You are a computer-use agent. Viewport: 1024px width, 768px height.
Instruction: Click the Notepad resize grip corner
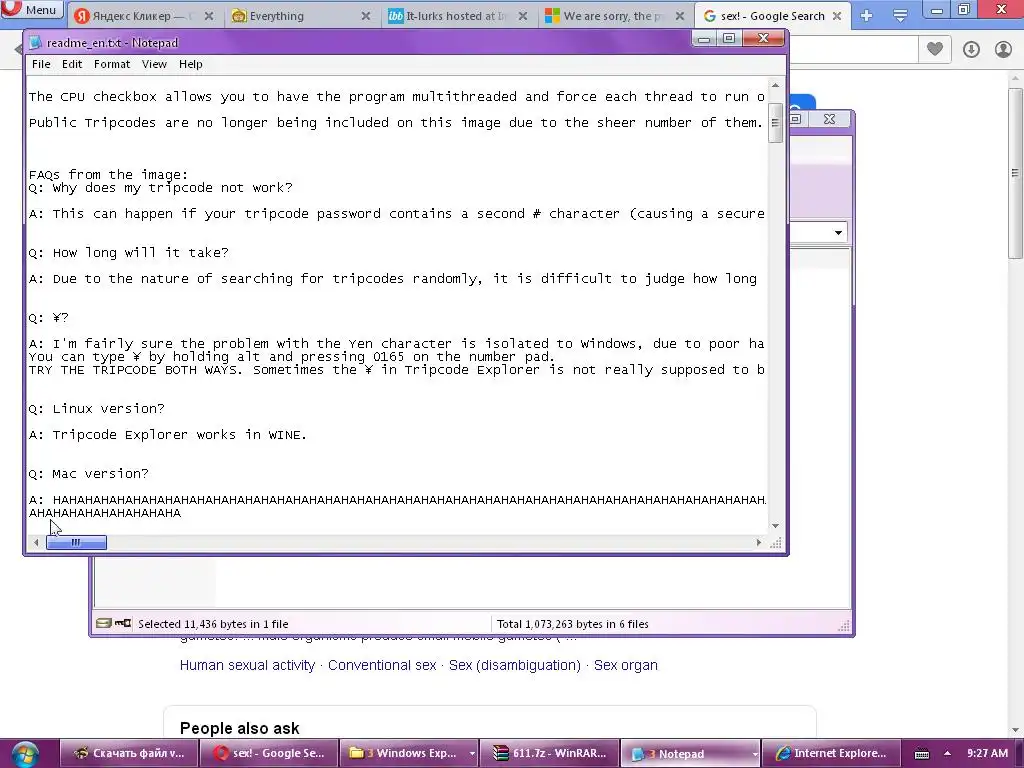point(776,543)
